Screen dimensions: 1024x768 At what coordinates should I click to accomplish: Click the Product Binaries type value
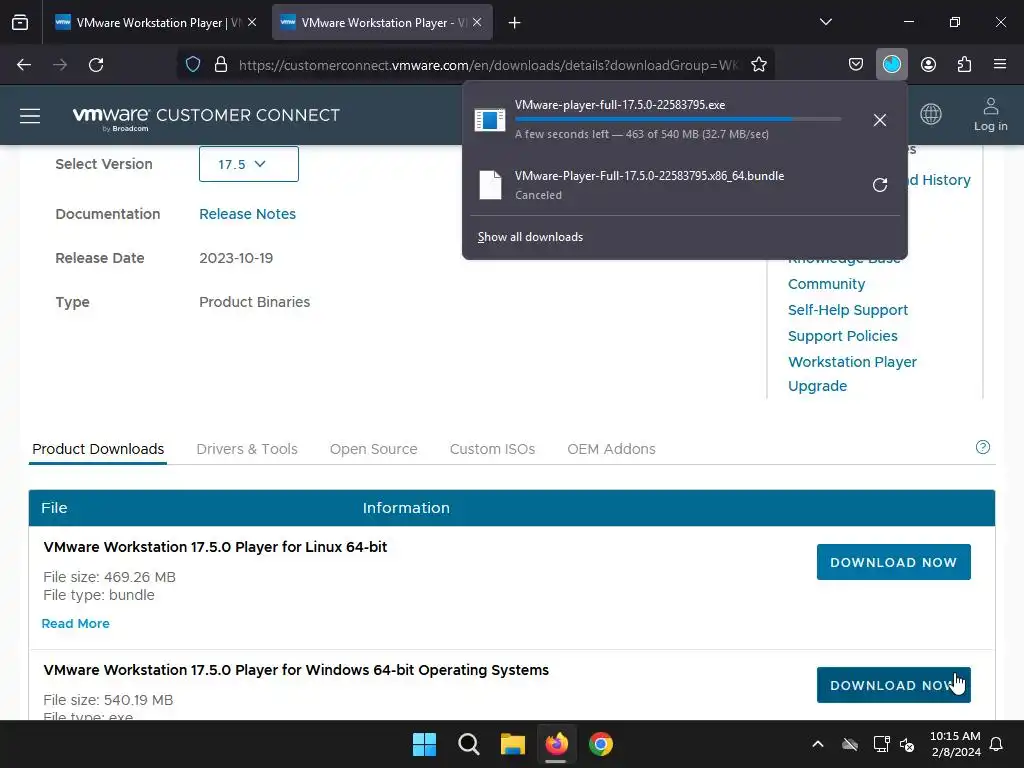point(255,302)
